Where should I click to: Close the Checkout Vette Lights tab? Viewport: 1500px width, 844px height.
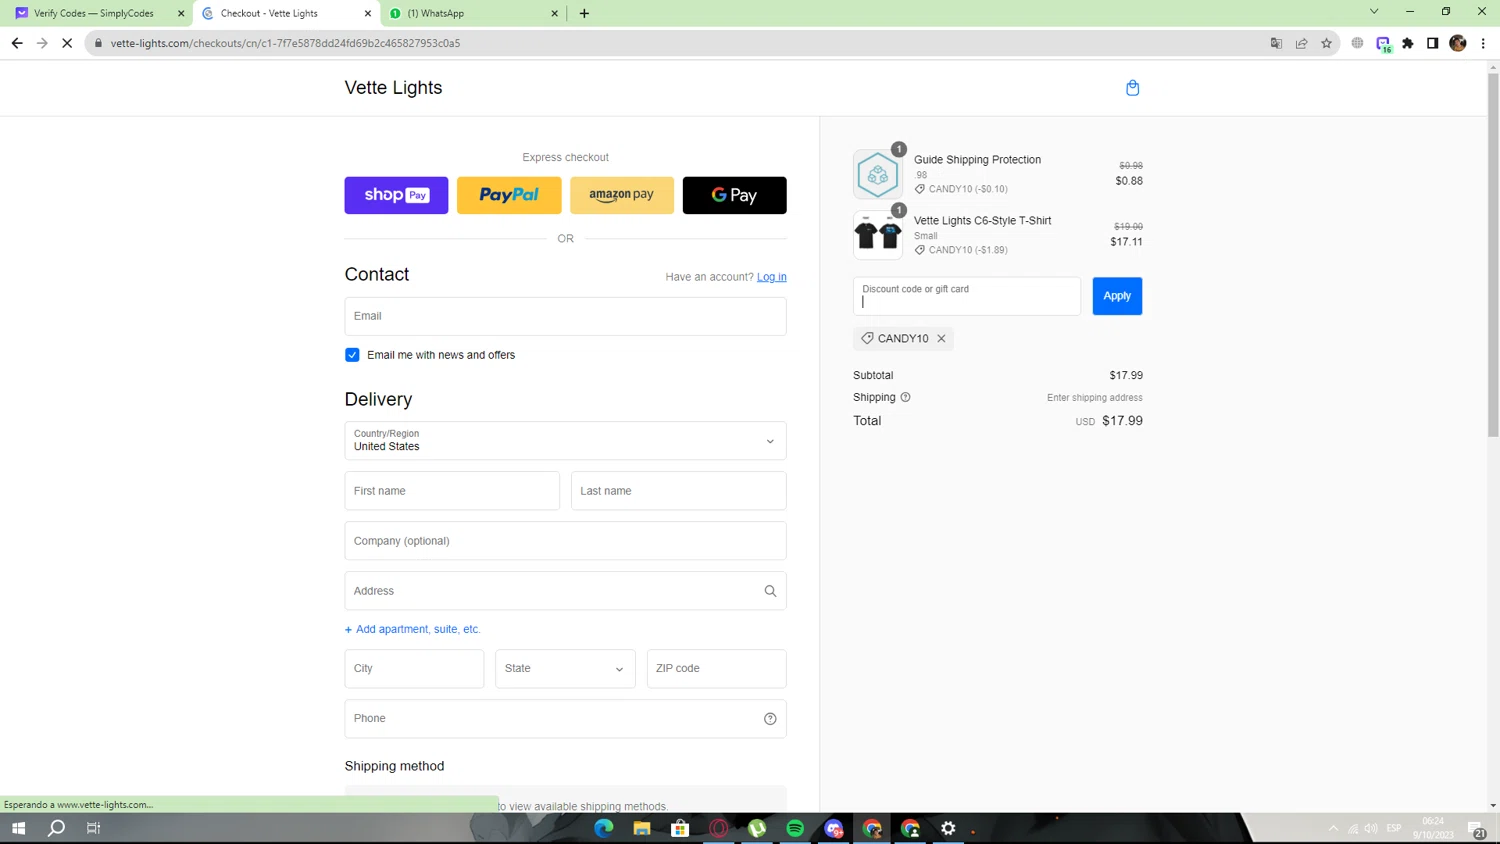pyautogui.click(x=367, y=13)
